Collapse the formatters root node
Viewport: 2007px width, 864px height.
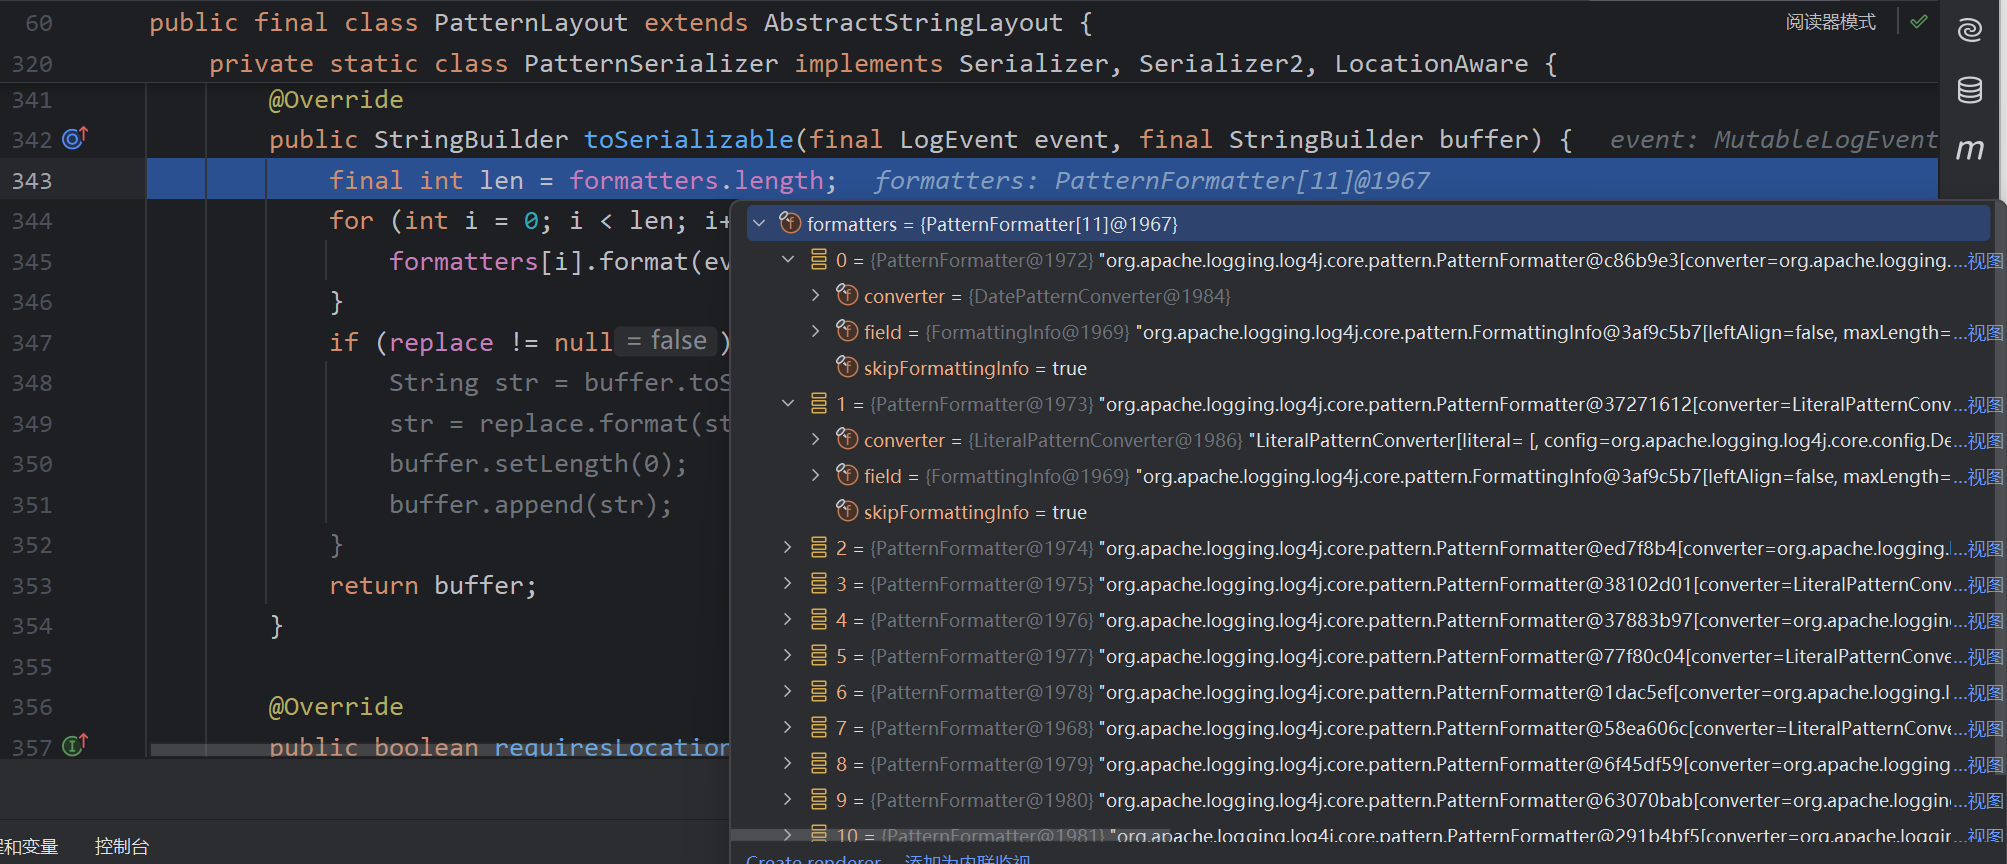click(x=760, y=223)
